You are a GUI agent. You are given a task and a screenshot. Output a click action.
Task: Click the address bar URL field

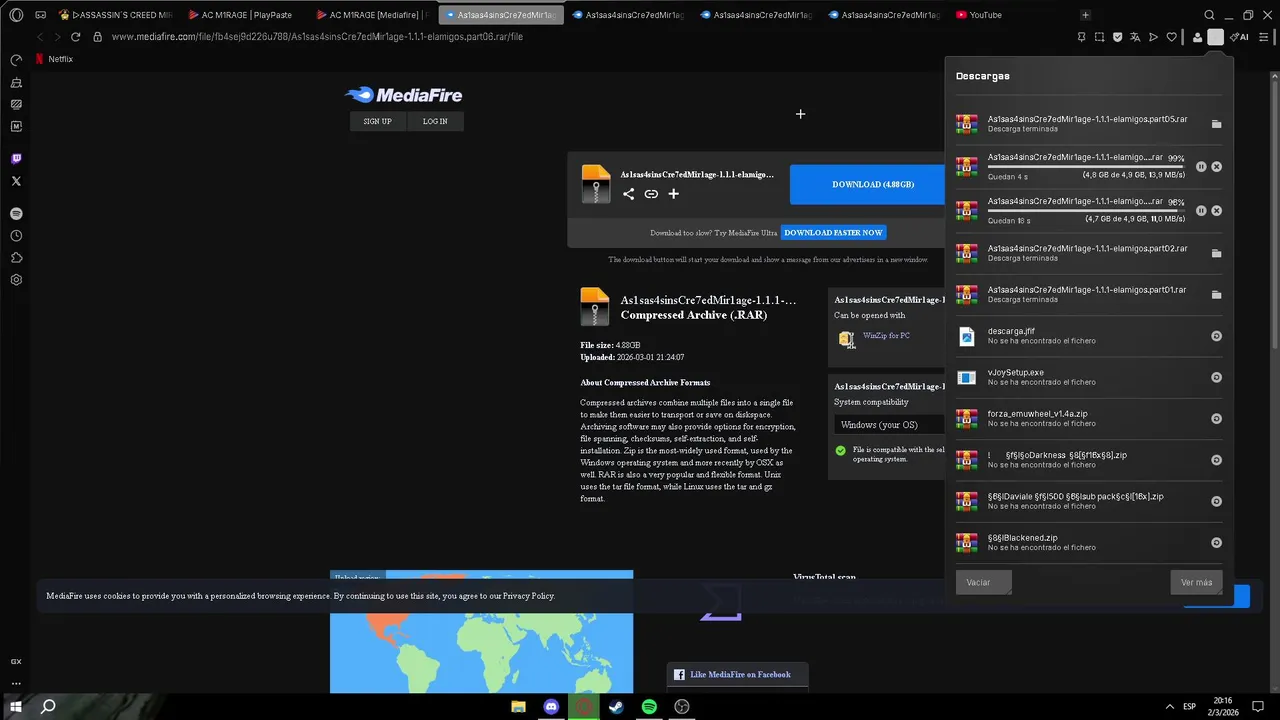[580, 37]
